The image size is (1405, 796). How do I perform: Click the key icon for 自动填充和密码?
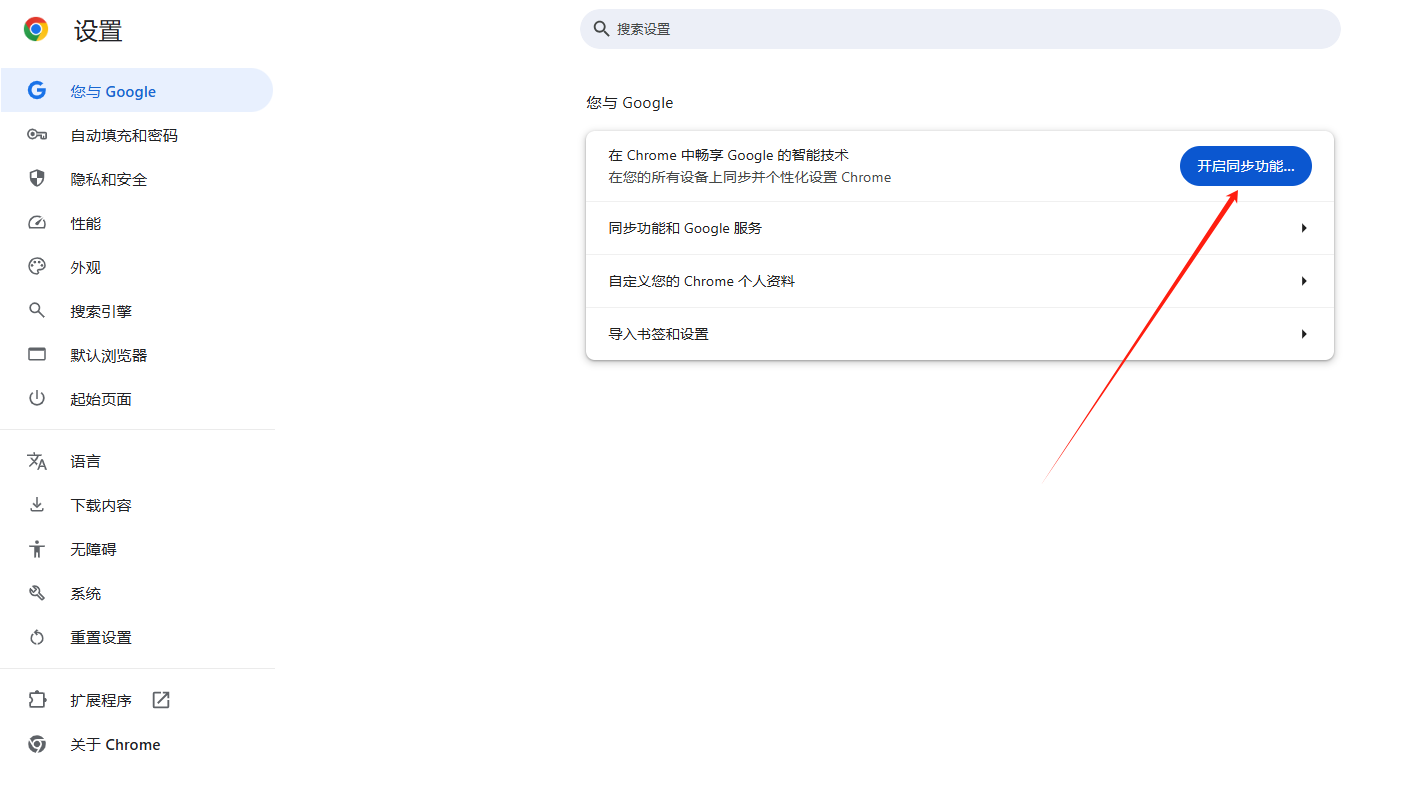click(37, 135)
